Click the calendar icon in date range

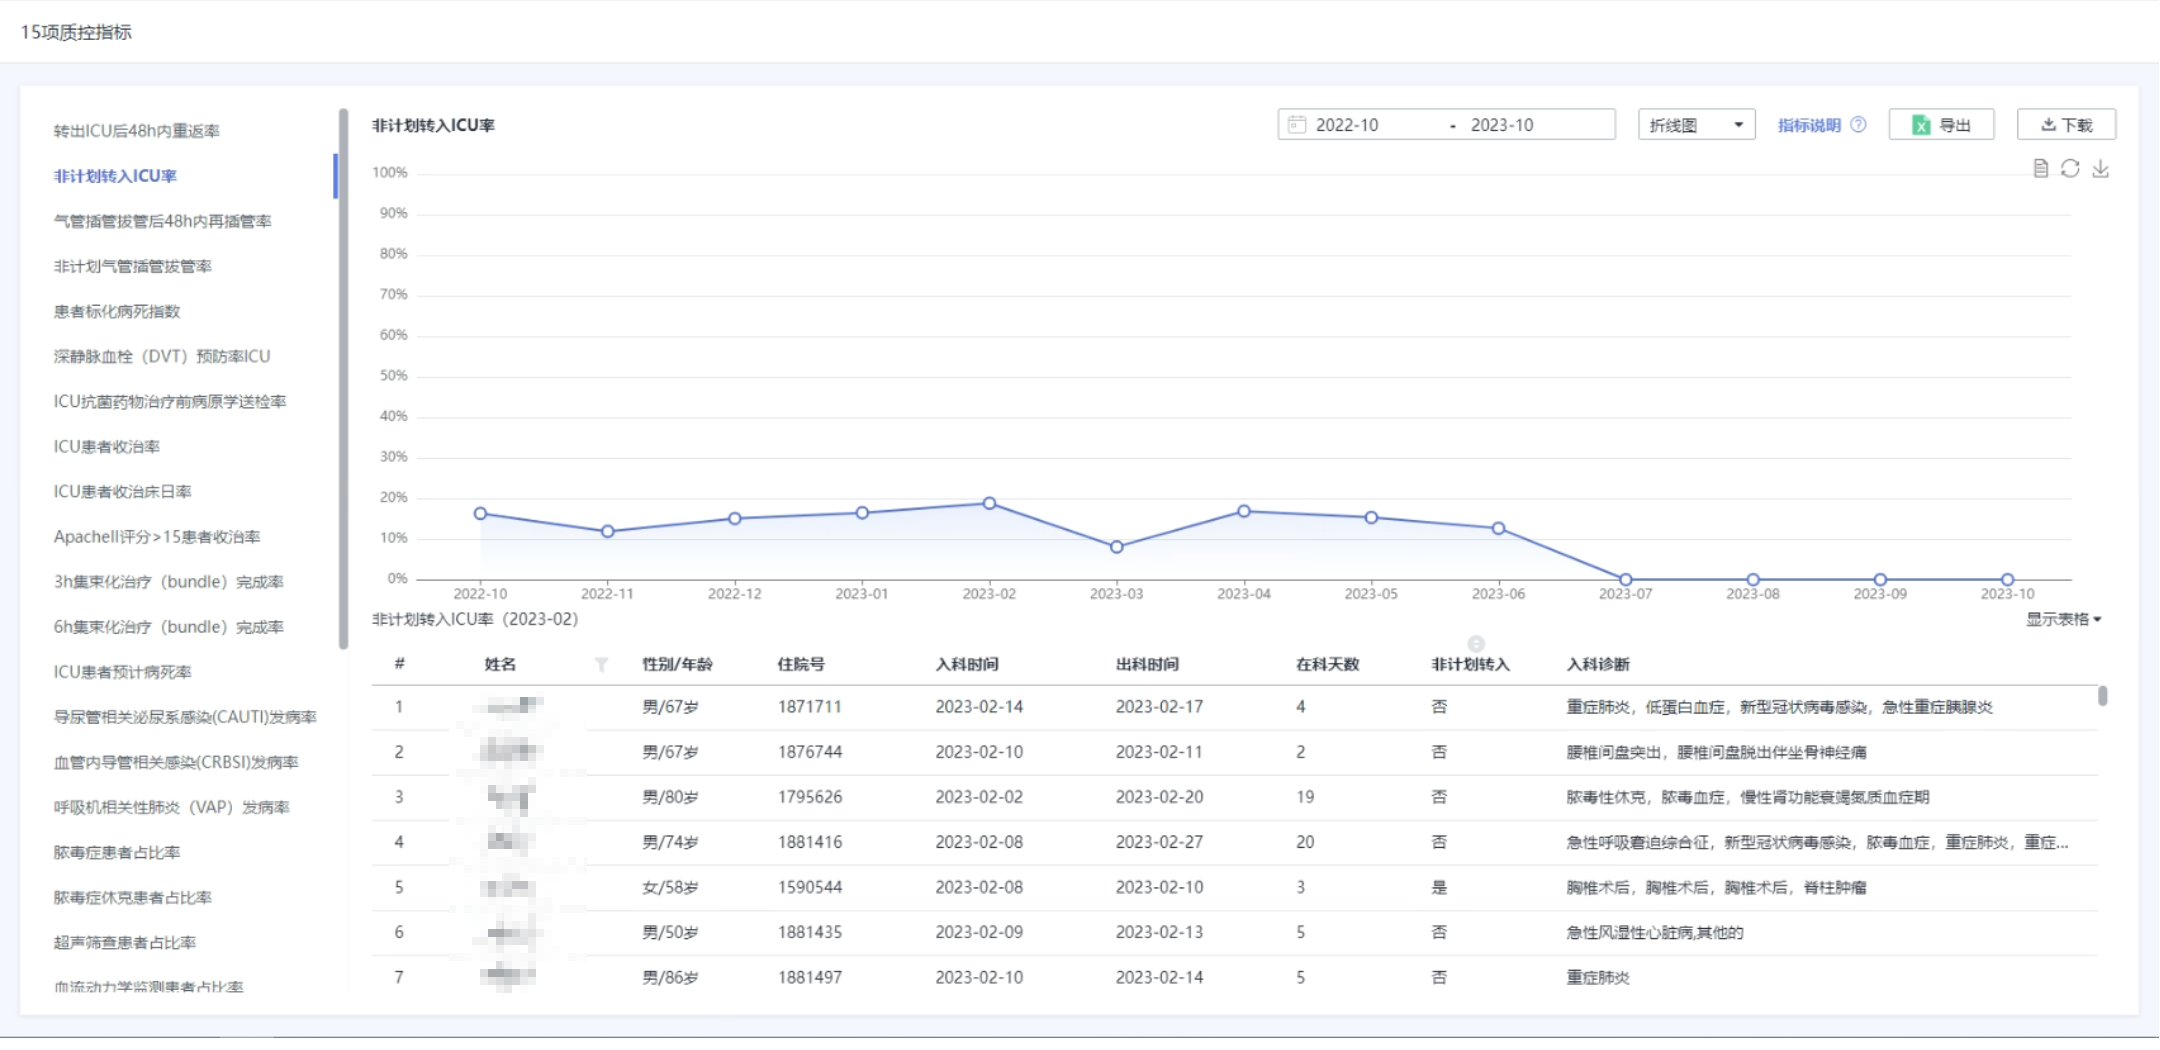tap(1297, 124)
